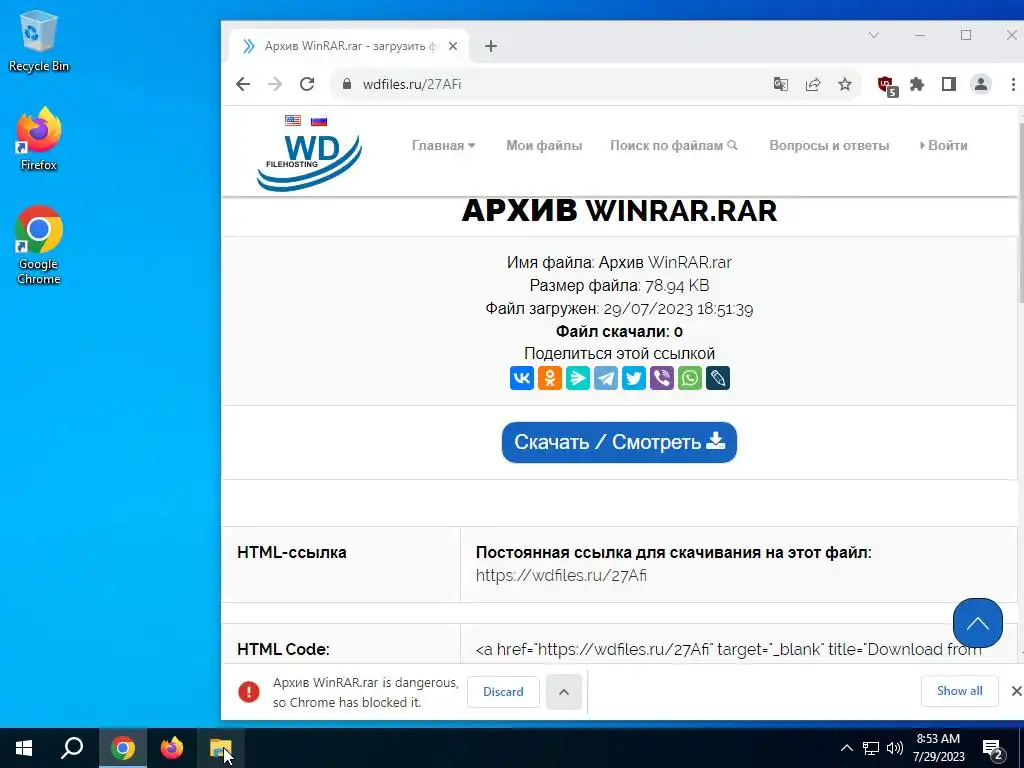The width and height of the screenshot is (1024, 768).
Task: Click the Файл скачали: 0 text
Action: click(x=619, y=332)
